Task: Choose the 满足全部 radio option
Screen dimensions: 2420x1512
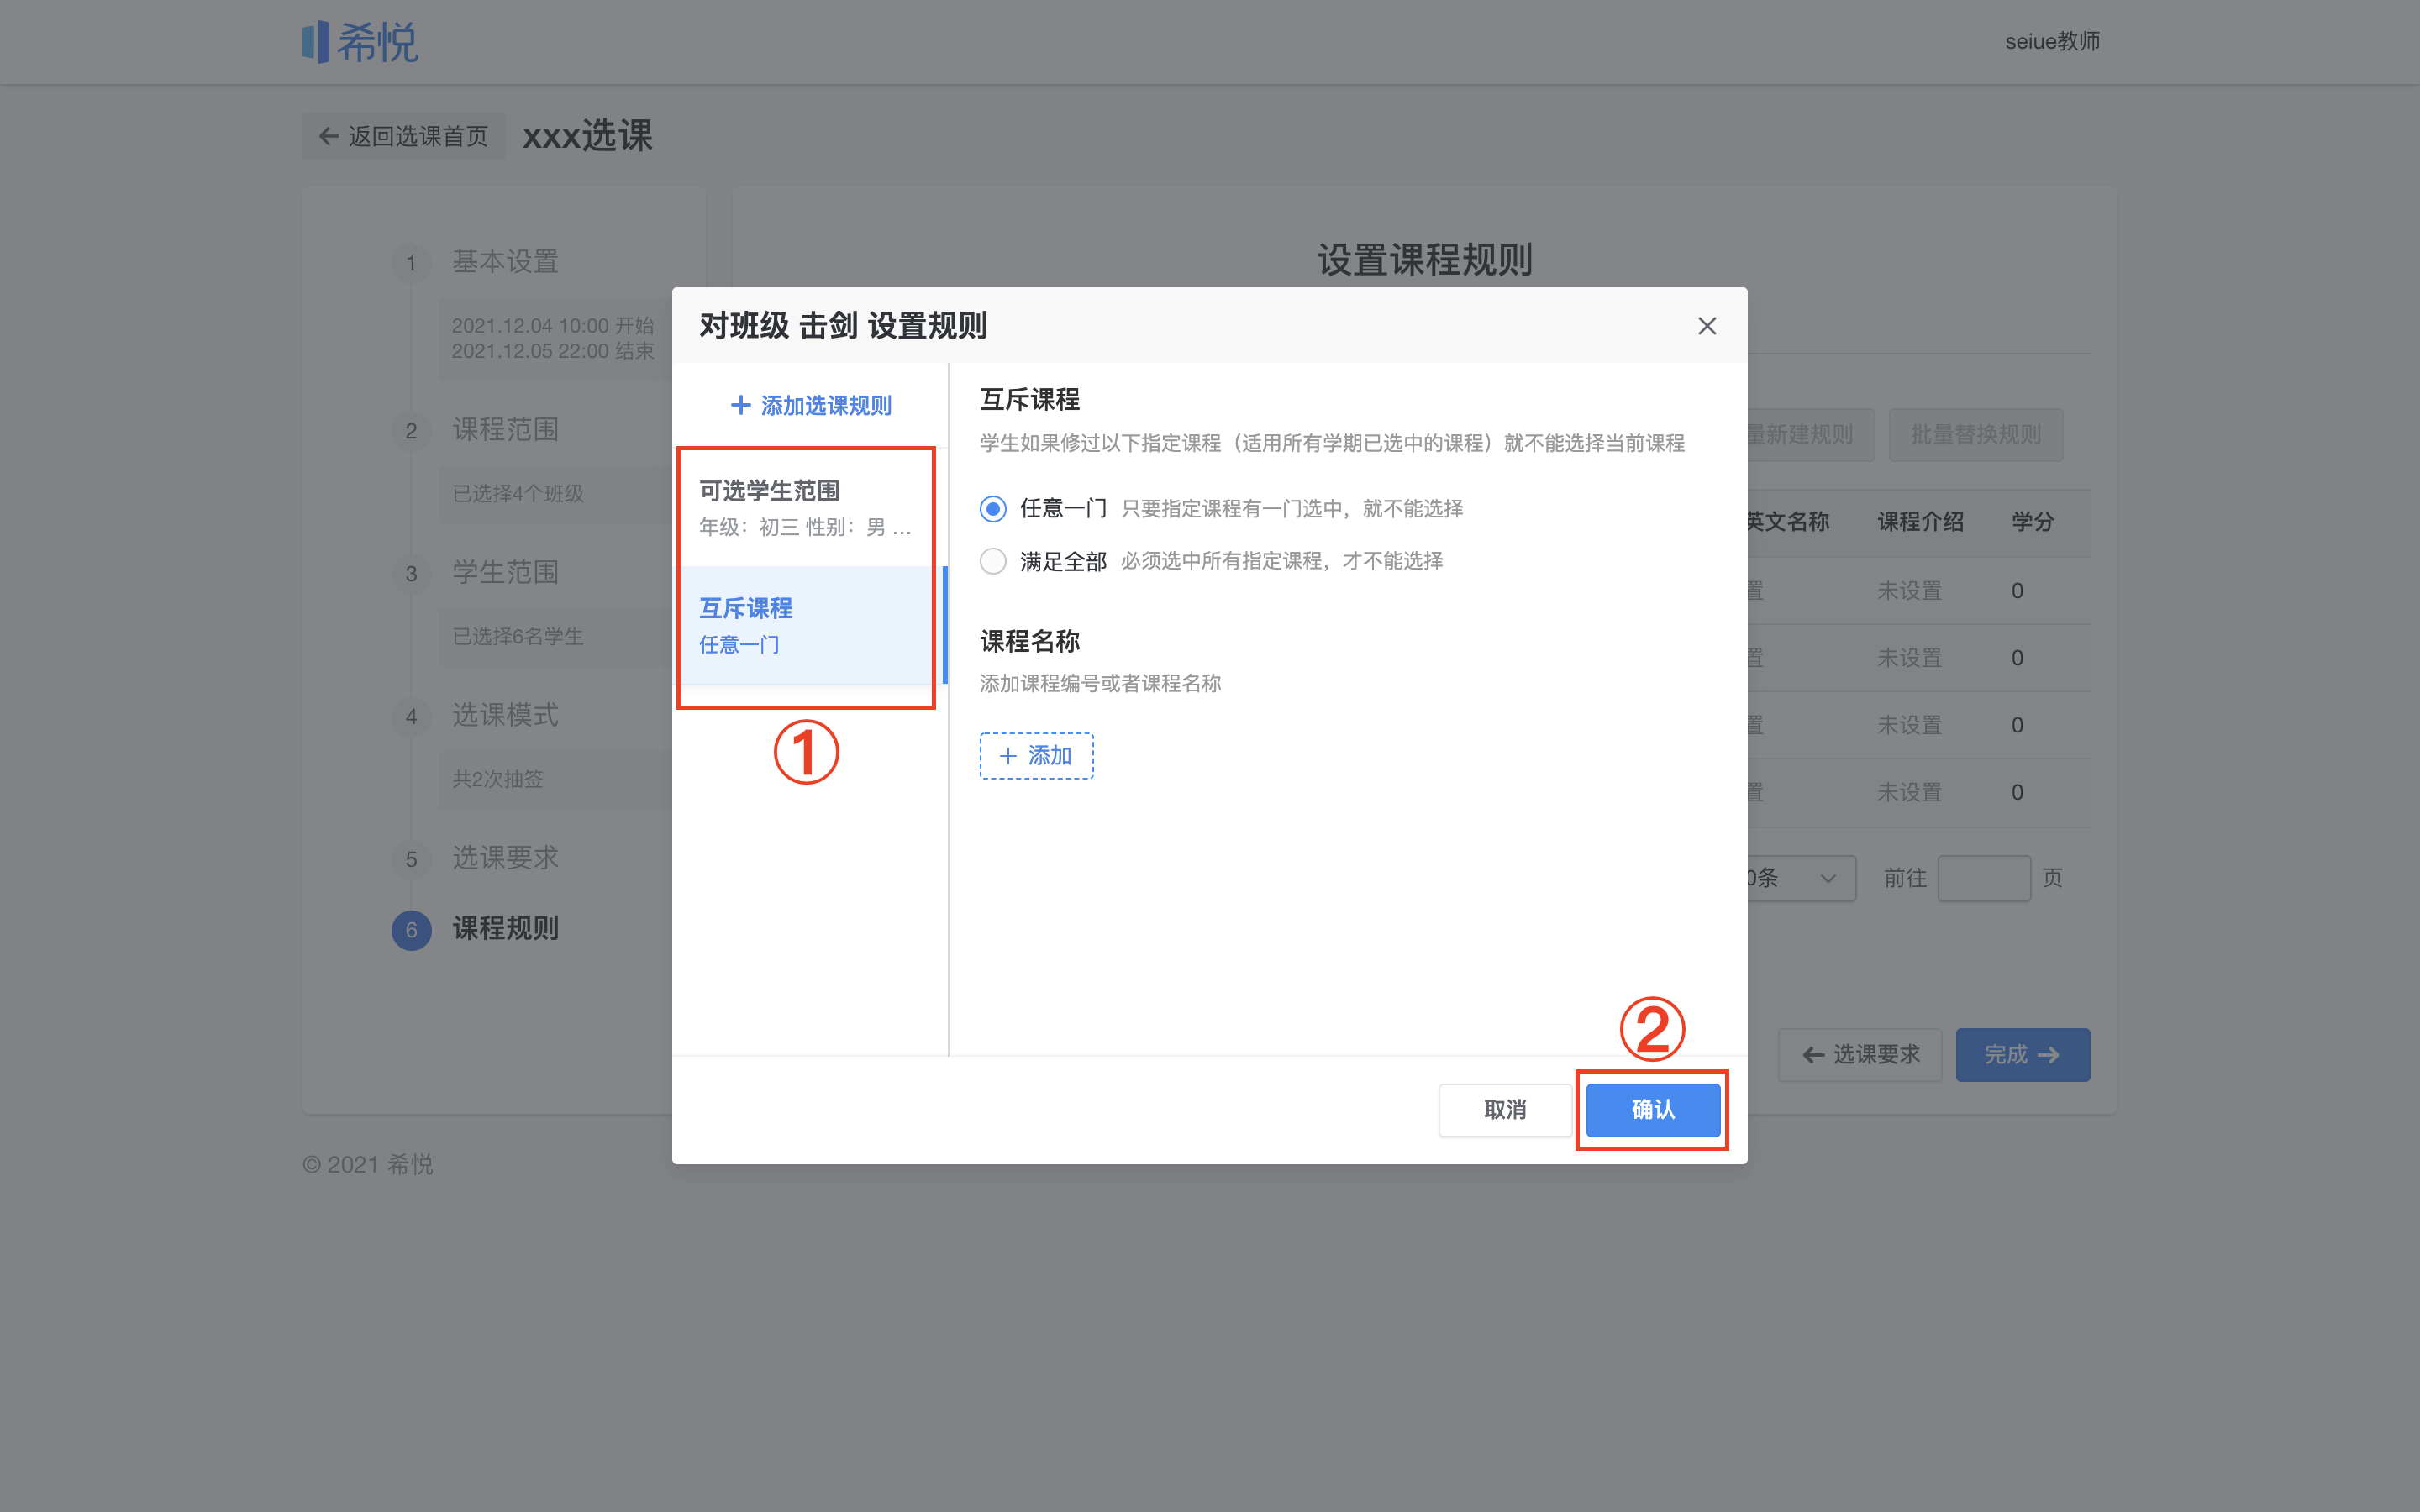Action: click(x=993, y=561)
